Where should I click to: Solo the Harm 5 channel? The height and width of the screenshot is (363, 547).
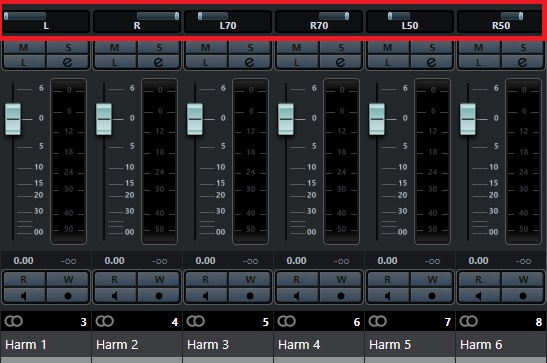pos(432,47)
